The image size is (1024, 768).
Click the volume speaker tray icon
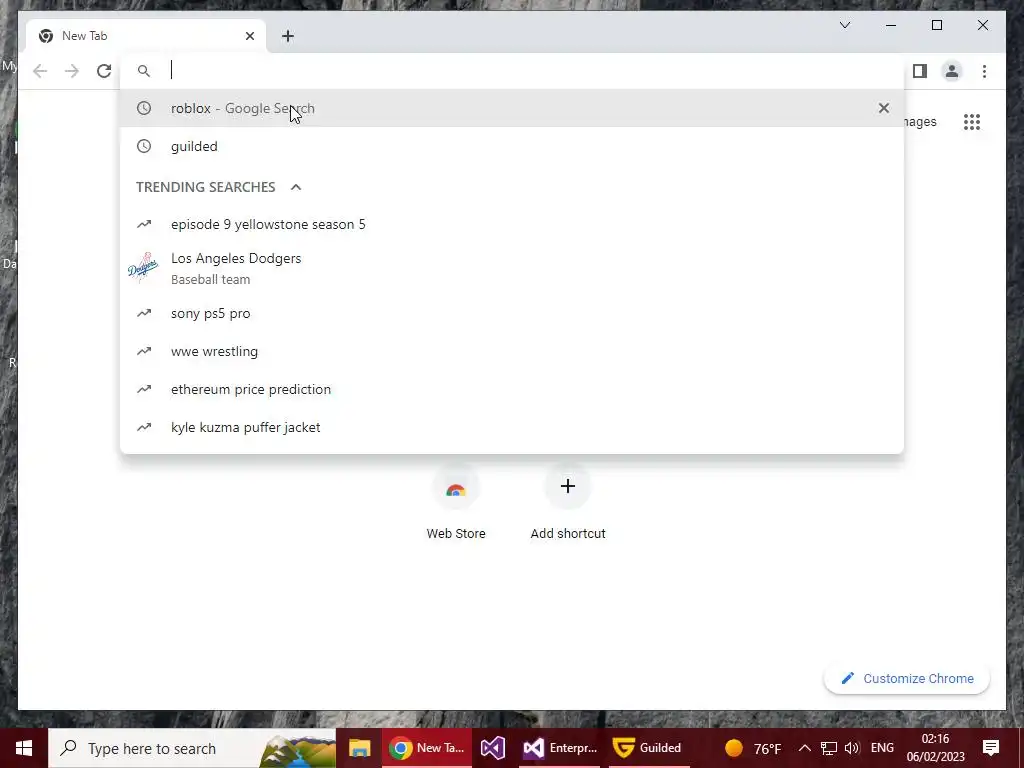851,748
